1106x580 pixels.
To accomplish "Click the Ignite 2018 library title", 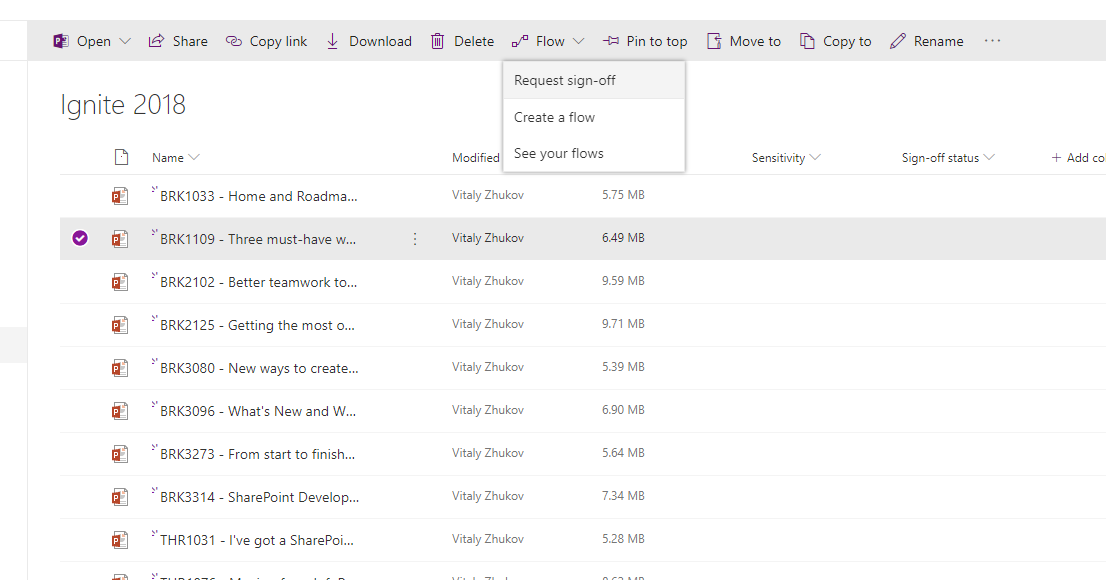I will tap(123, 105).
